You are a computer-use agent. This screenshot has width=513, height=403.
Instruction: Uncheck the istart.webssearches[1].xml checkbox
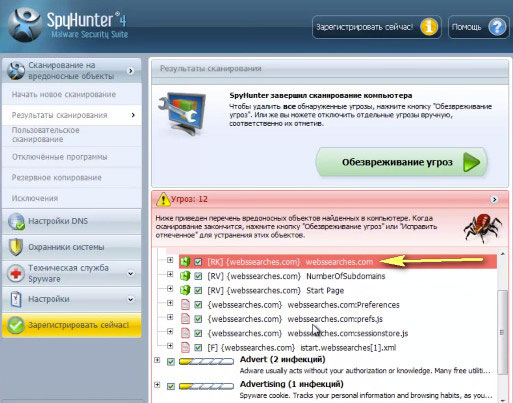click(x=198, y=348)
